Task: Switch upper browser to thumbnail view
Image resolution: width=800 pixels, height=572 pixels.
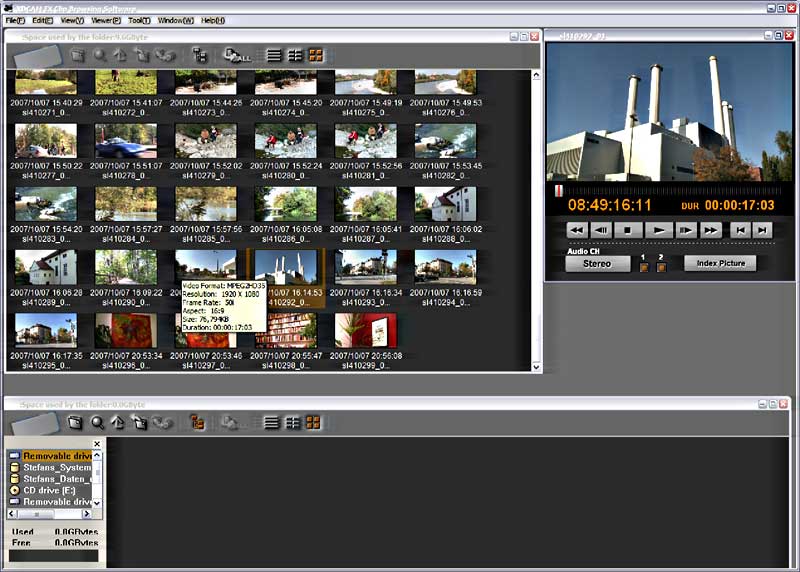Action: coord(315,56)
